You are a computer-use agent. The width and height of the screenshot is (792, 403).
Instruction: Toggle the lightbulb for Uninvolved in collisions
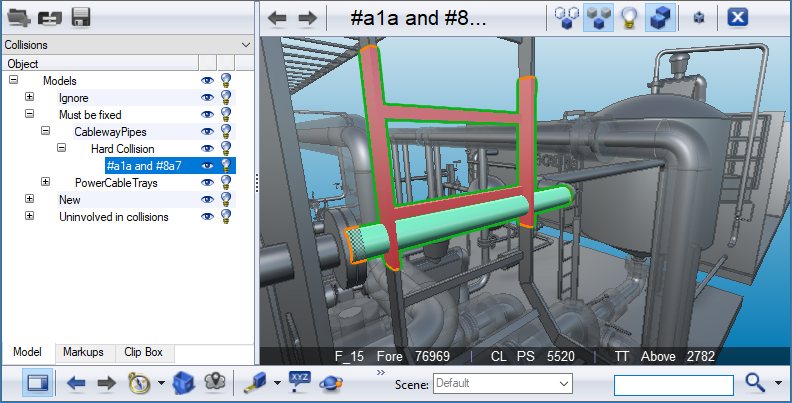tap(226, 217)
